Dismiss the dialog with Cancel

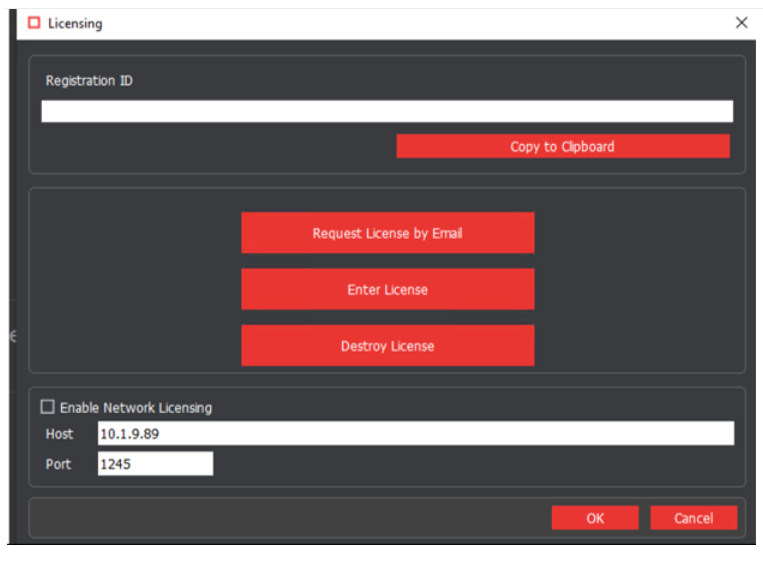coord(693,518)
